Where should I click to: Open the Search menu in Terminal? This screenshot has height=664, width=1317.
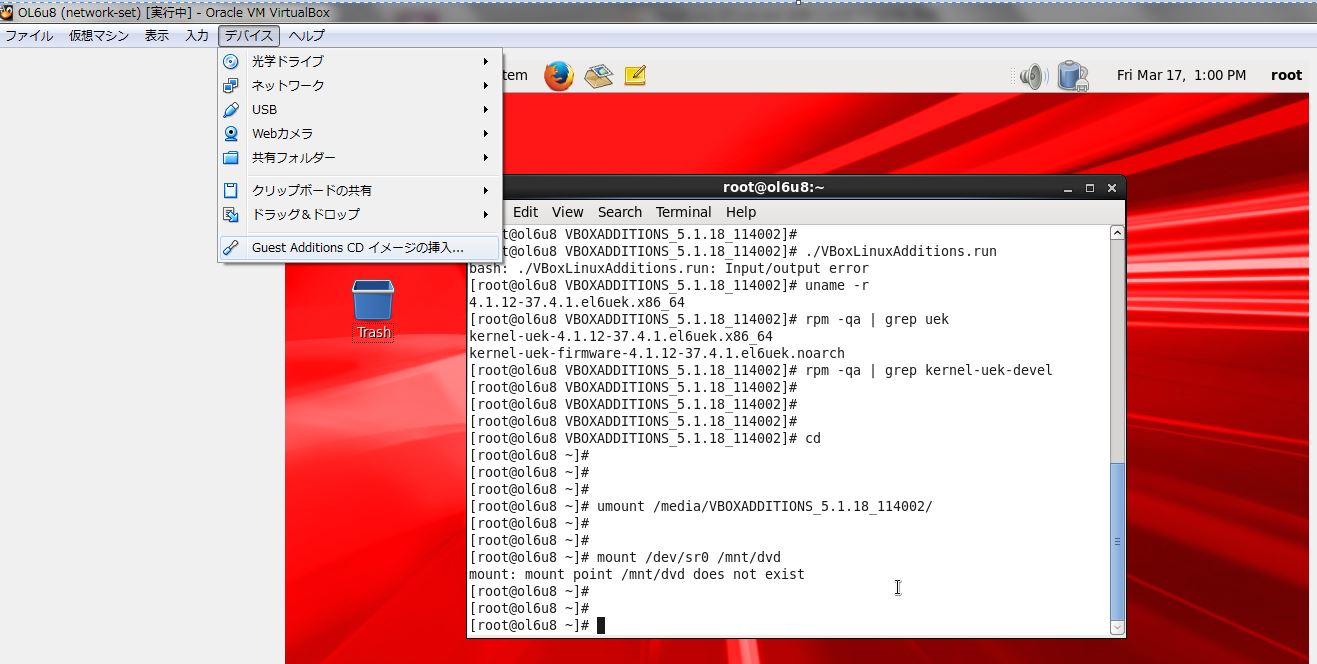[619, 211]
